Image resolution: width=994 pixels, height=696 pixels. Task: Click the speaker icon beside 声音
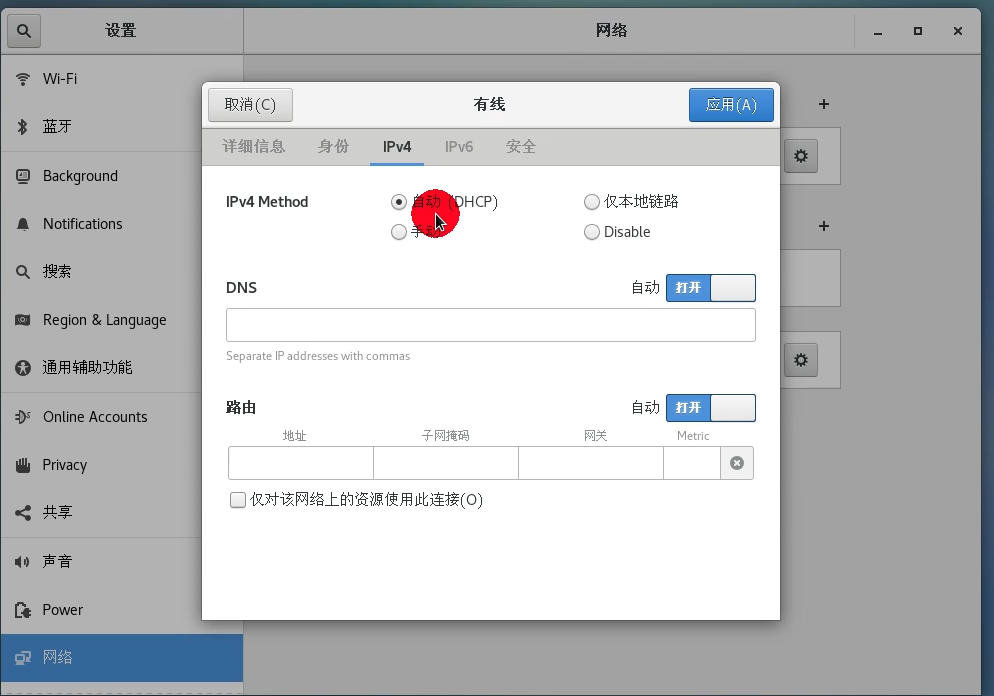22,562
